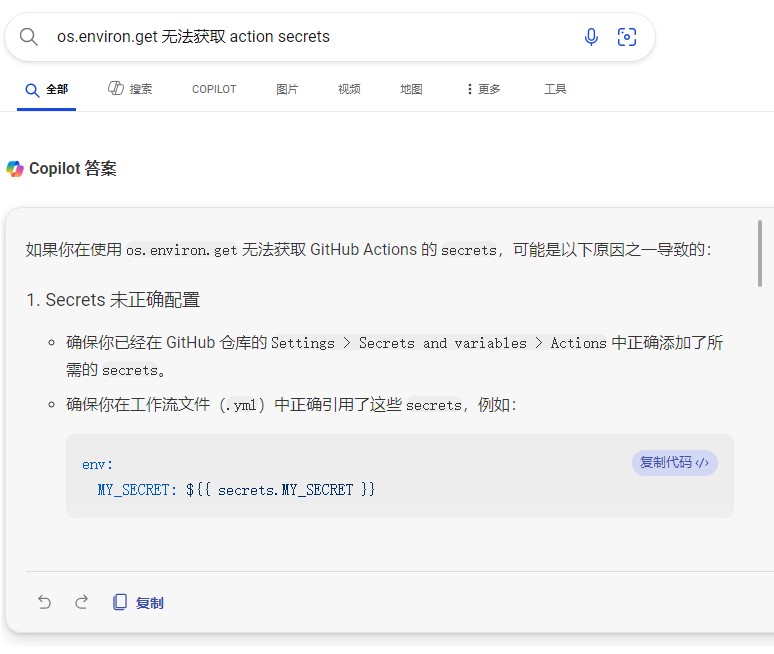Switch to the 搜索 tab
The width and height of the screenshot is (774, 654).
(130, 89)
